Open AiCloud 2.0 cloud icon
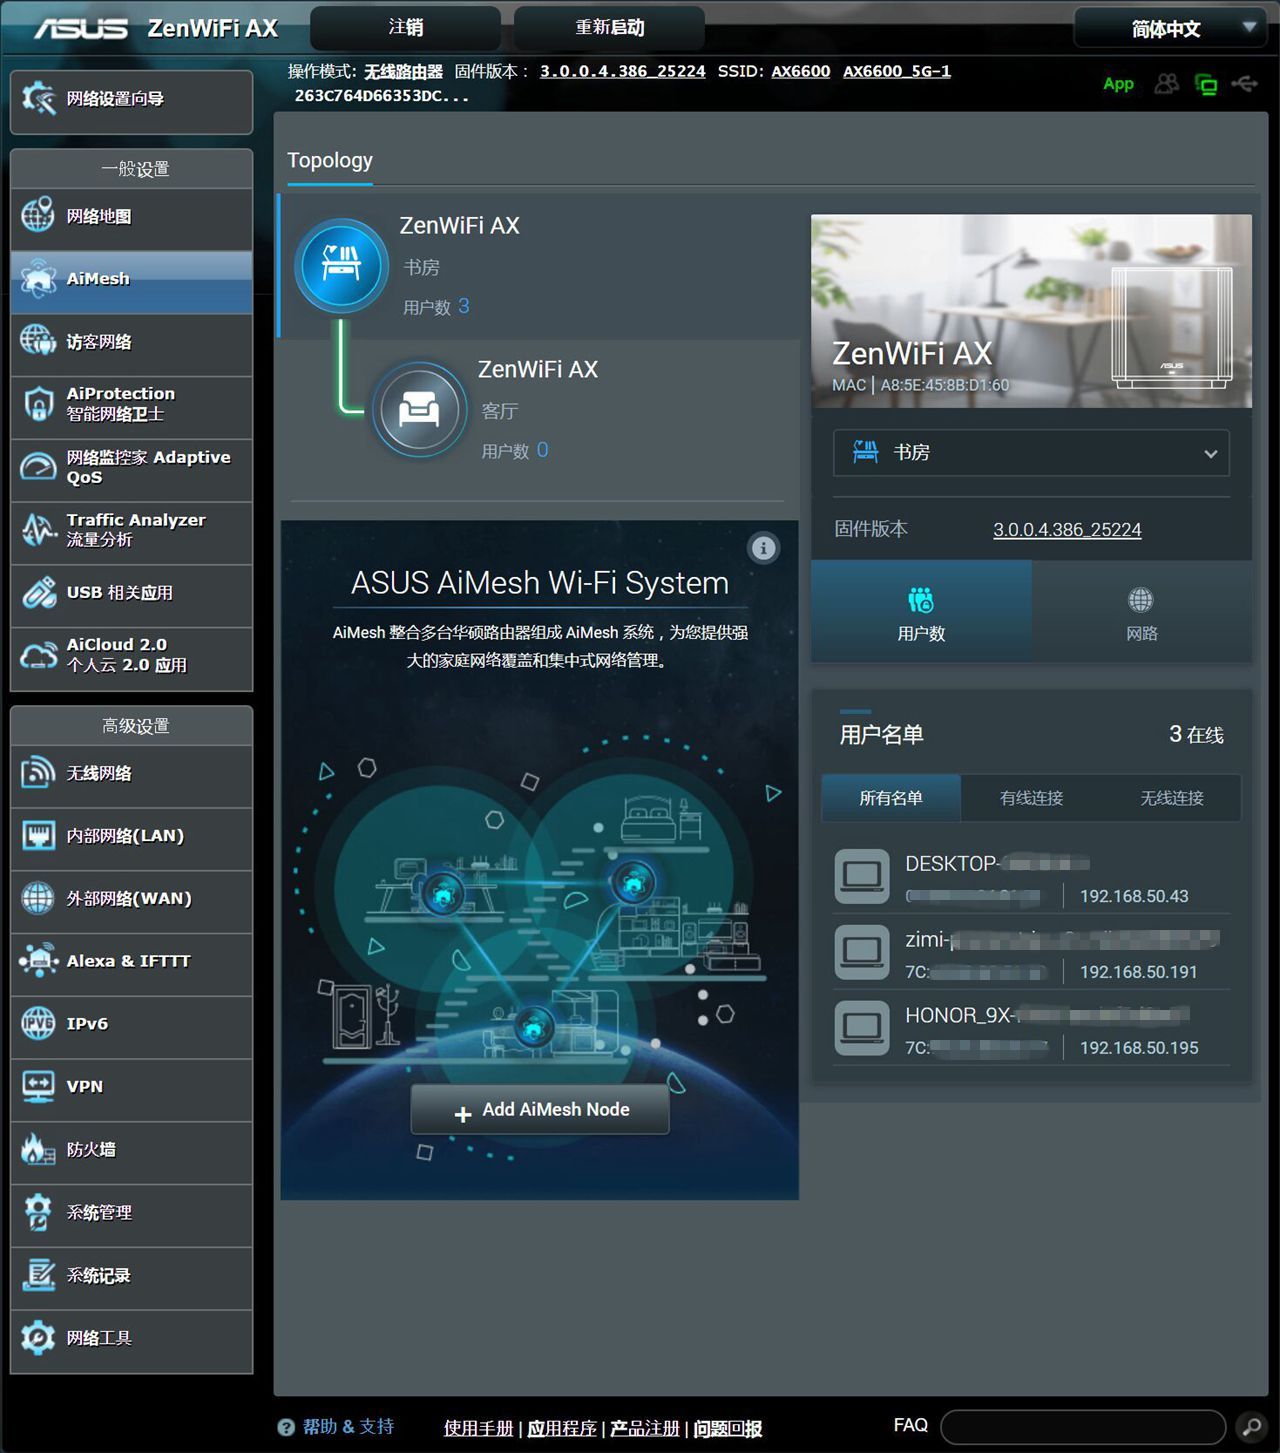1280x1453 pixels. point(38,655)
